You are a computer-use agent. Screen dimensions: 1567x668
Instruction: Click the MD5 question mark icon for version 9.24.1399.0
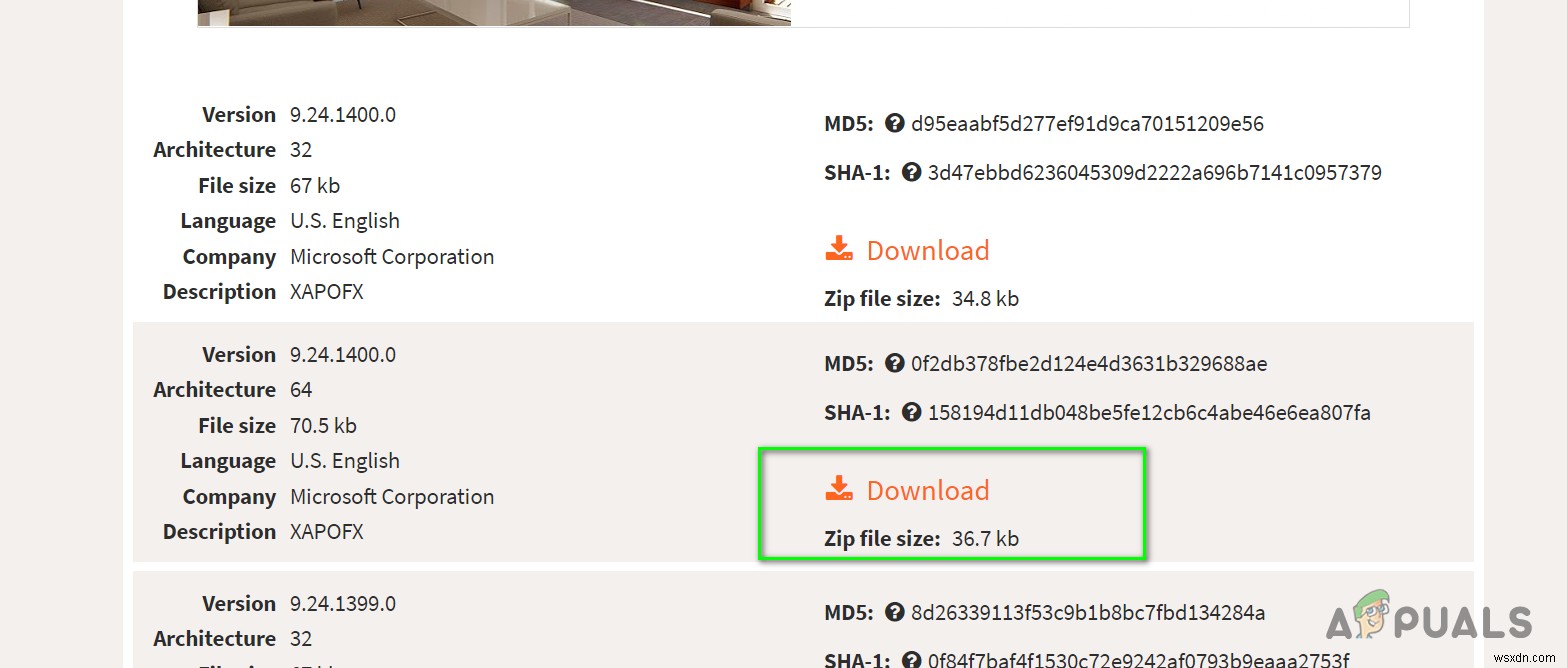pyautogui.click(x=894, y=612)
